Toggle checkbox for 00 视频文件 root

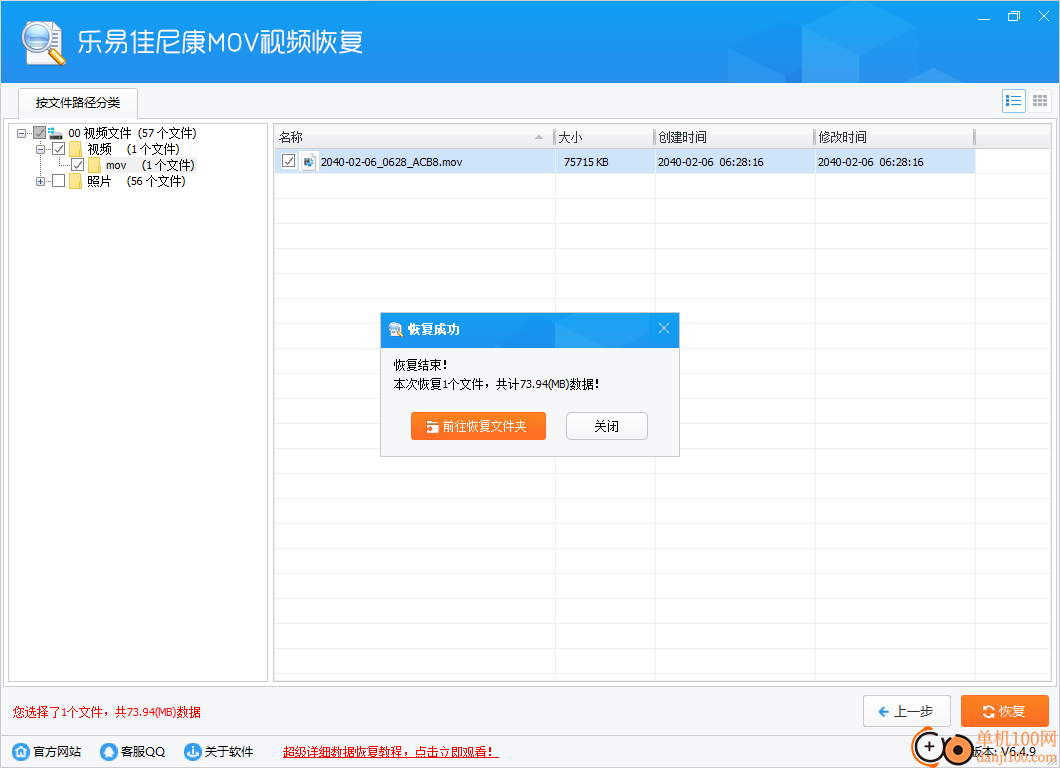(x=39, y=133)
